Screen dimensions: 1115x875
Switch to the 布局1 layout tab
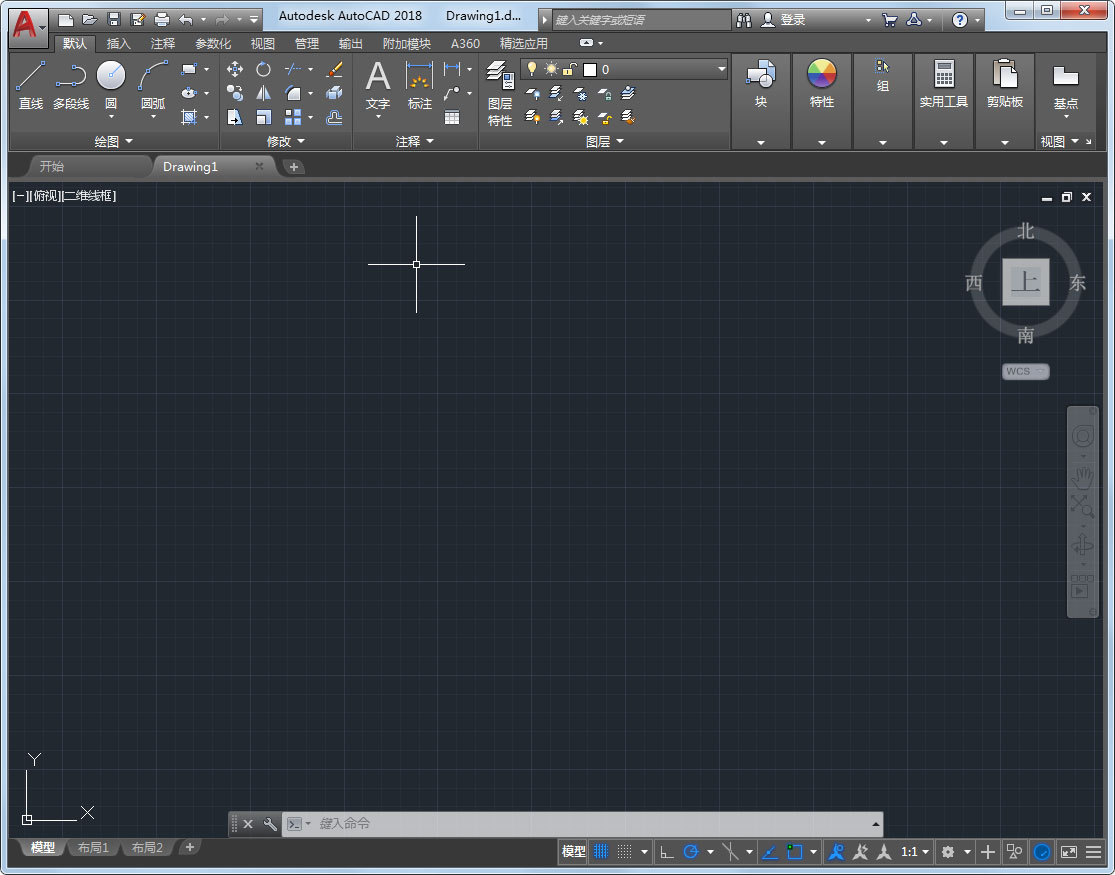[x=92, y=847]
